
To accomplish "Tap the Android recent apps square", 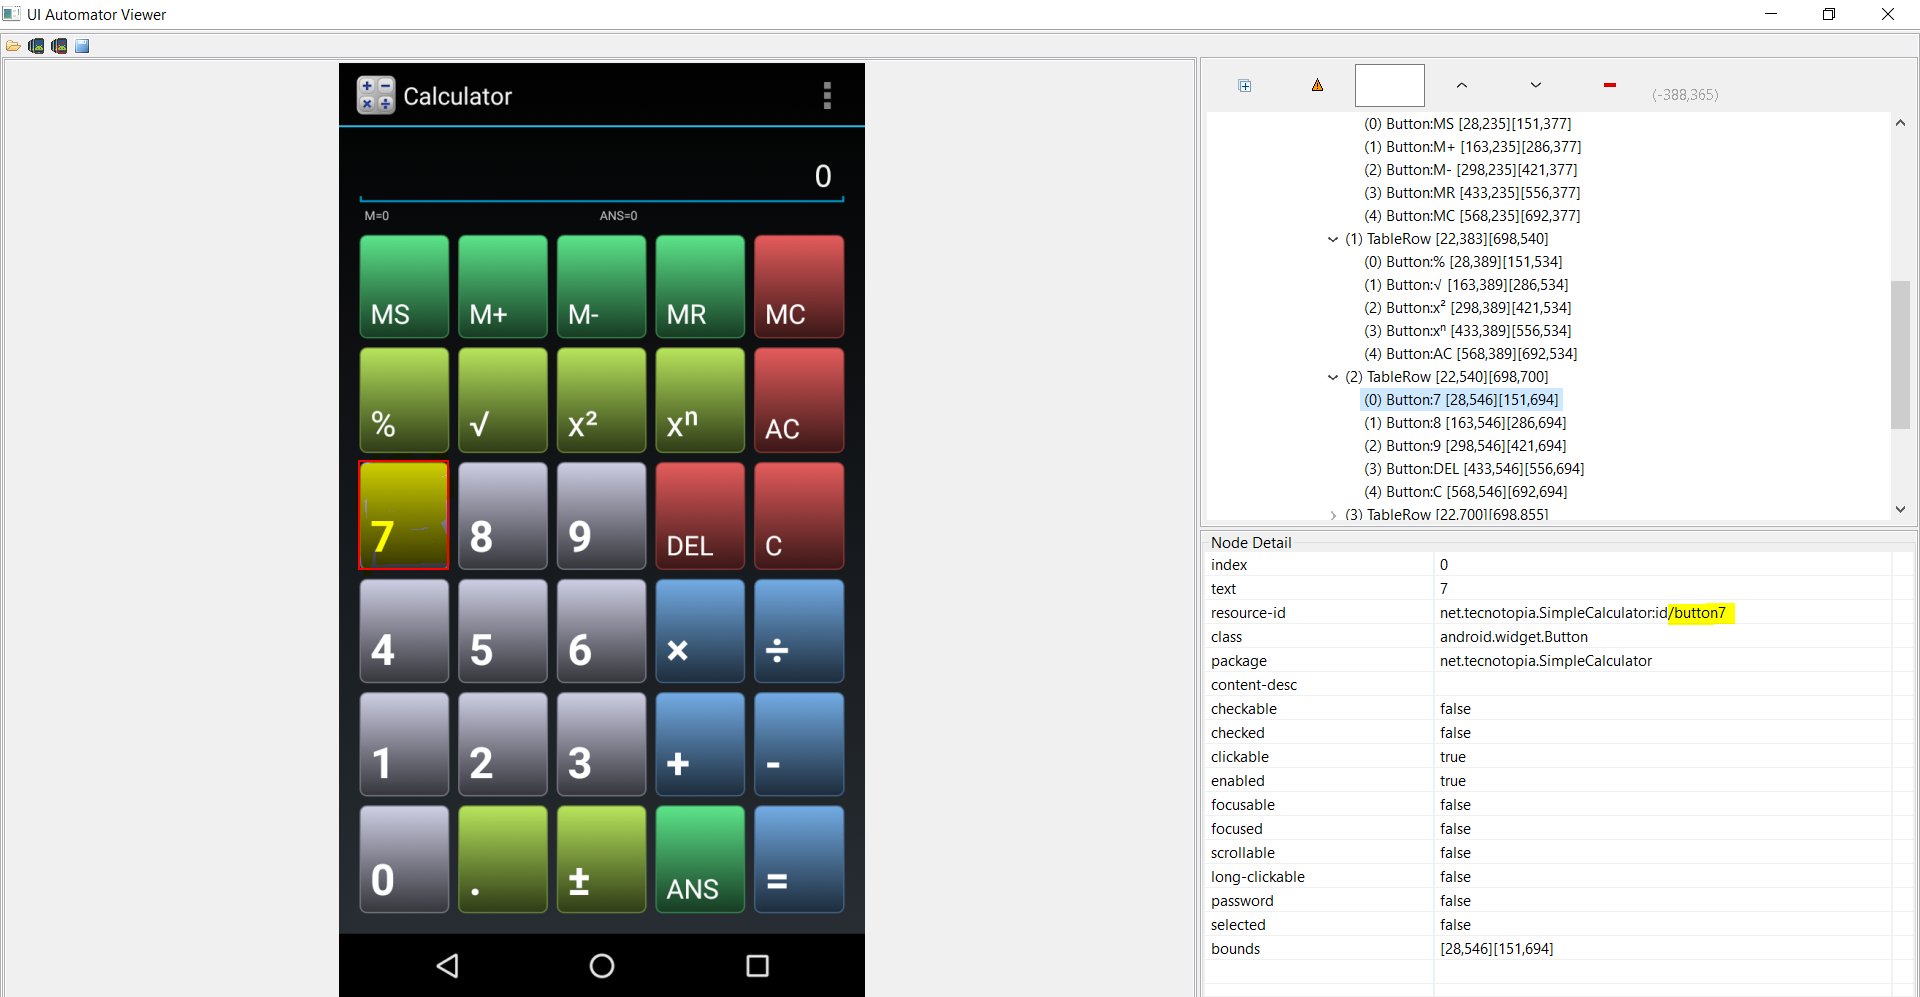I will pyautogui.click(x=758, y=965).
